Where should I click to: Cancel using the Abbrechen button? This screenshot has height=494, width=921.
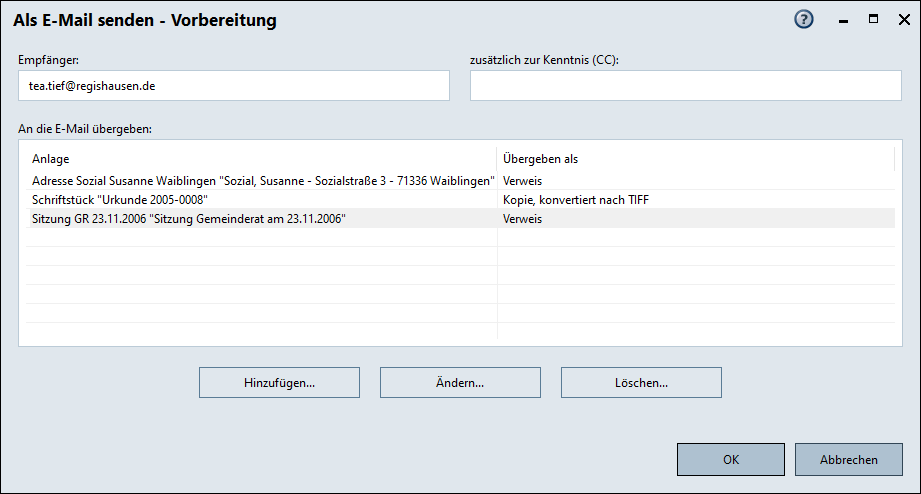click(x=848, y=460)
